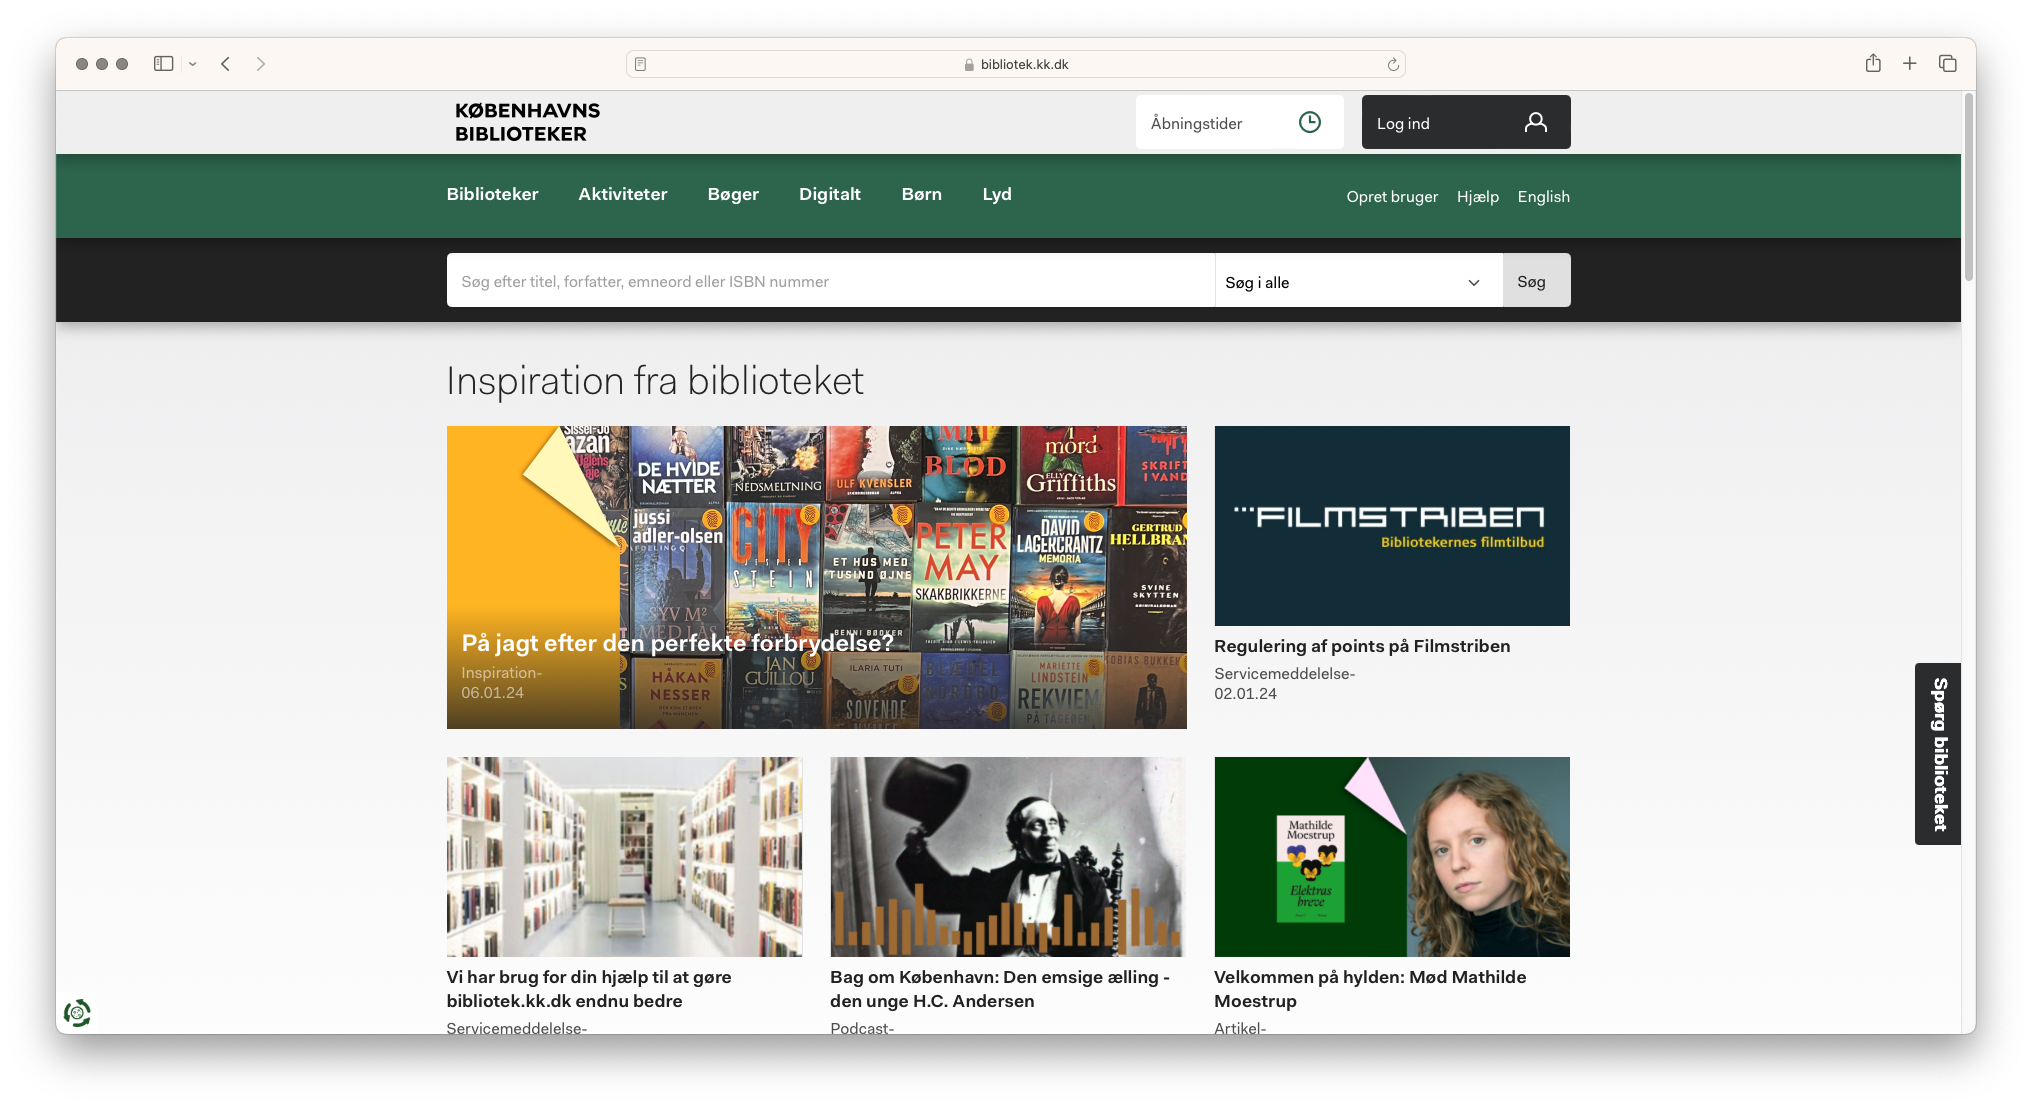
Task: Open the Åbningstider button
Action: pos(1239,122)
